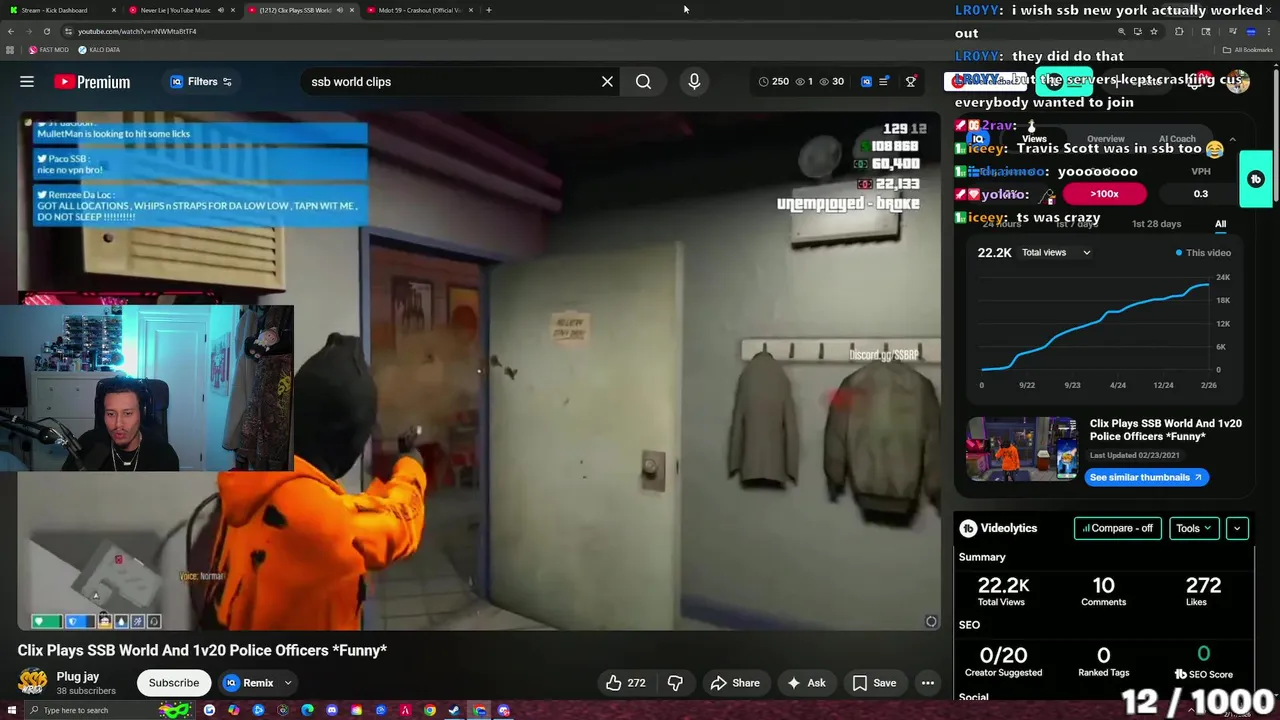Image resolution: width=1280 pixels, height=720 pixels.
Task: Open KALO DATA bookmark
Action: tap(99, 50)
